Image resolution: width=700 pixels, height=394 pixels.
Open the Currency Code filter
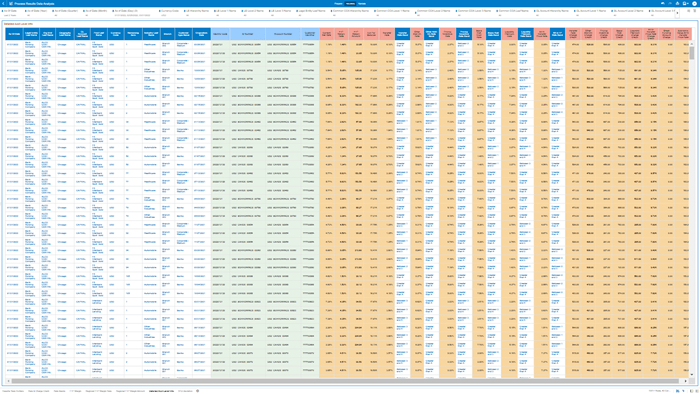pyautogui.click(x=170, y=11)
